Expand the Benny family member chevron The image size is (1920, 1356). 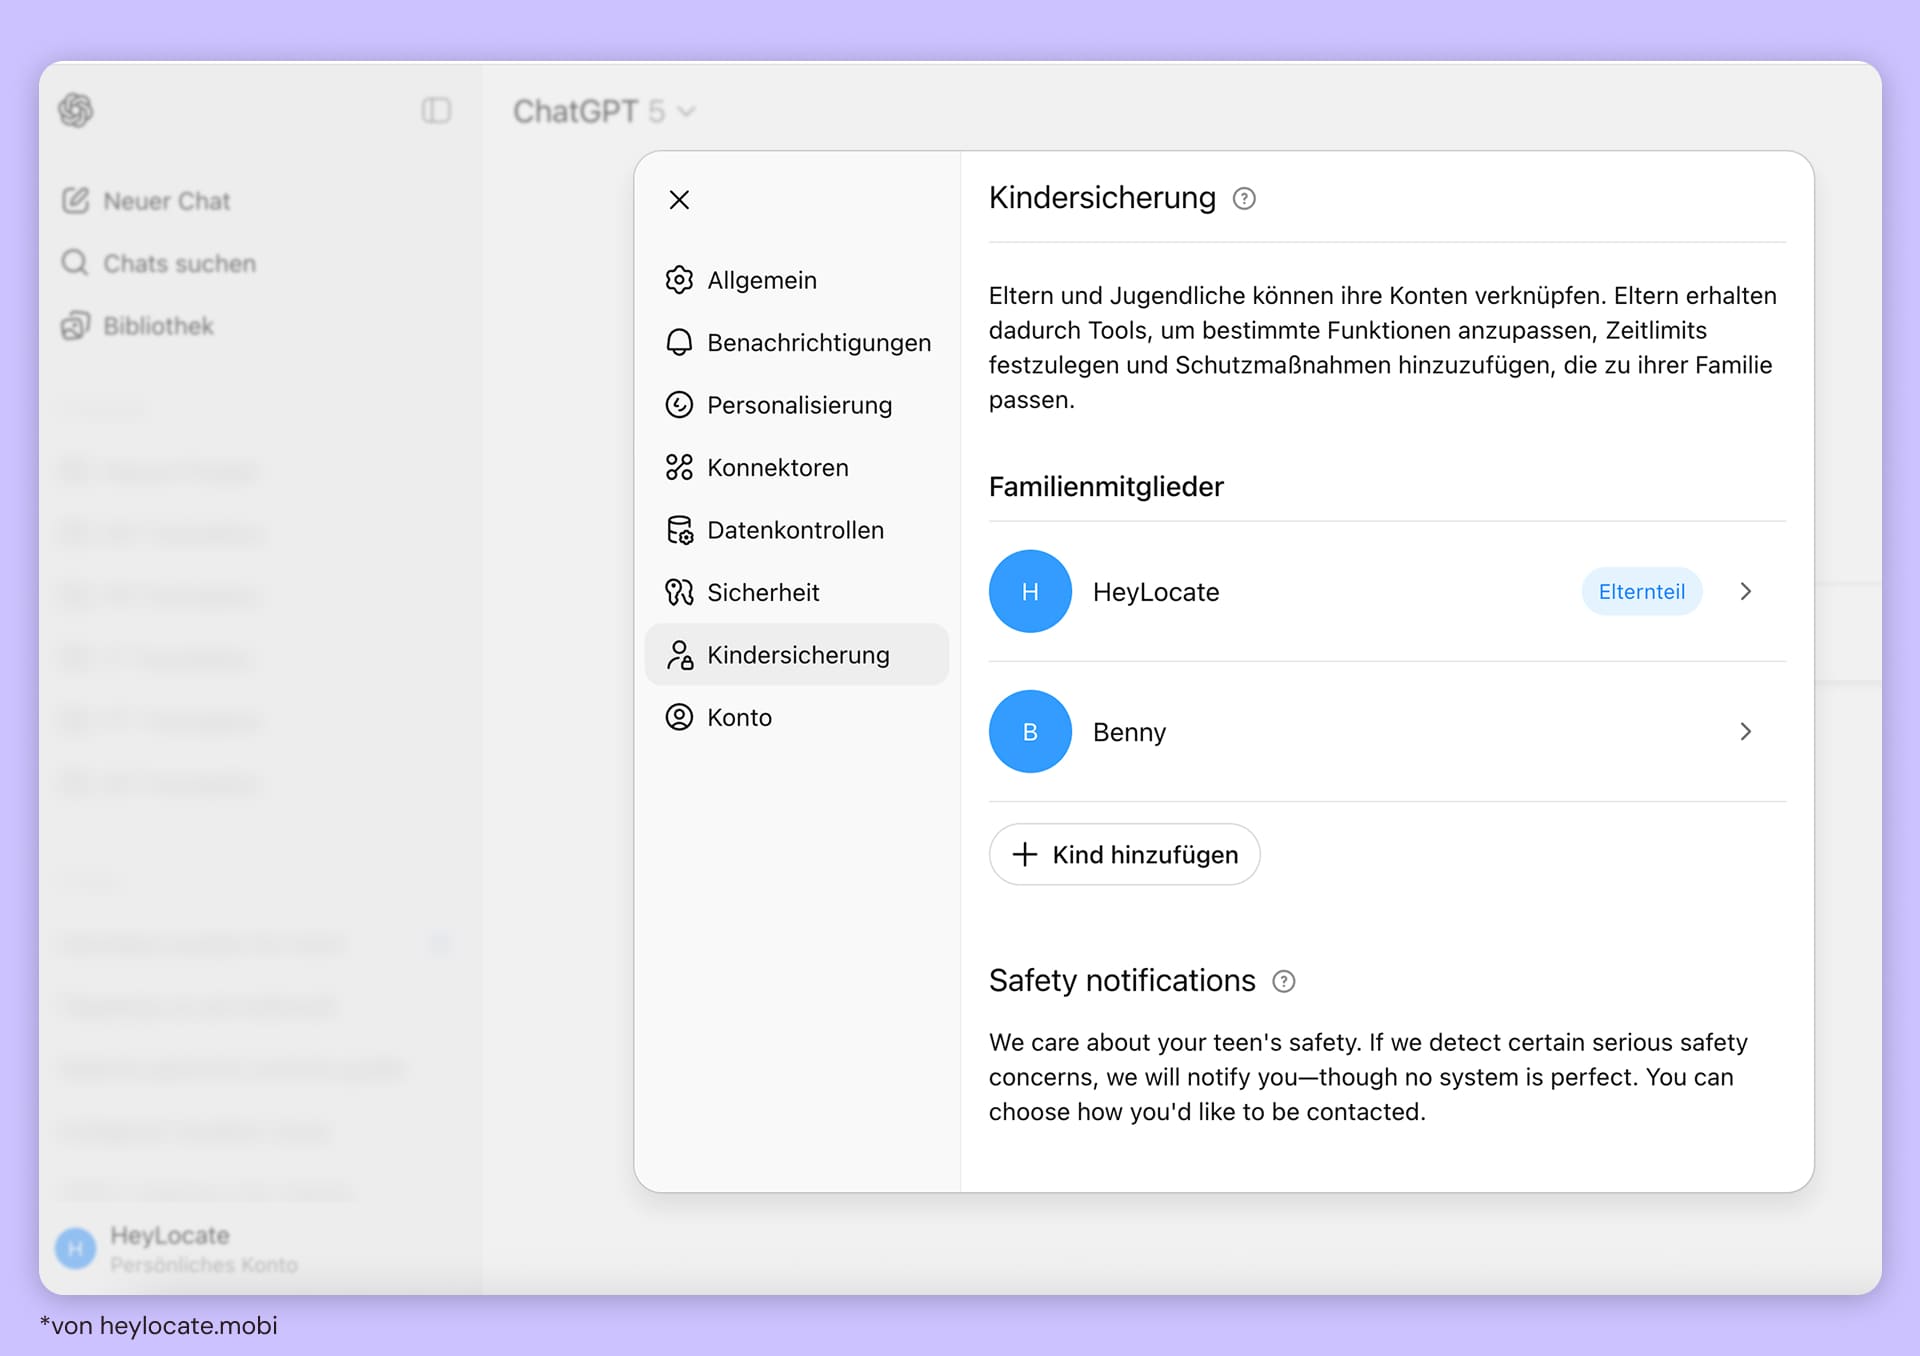[x=1746, y=731]
